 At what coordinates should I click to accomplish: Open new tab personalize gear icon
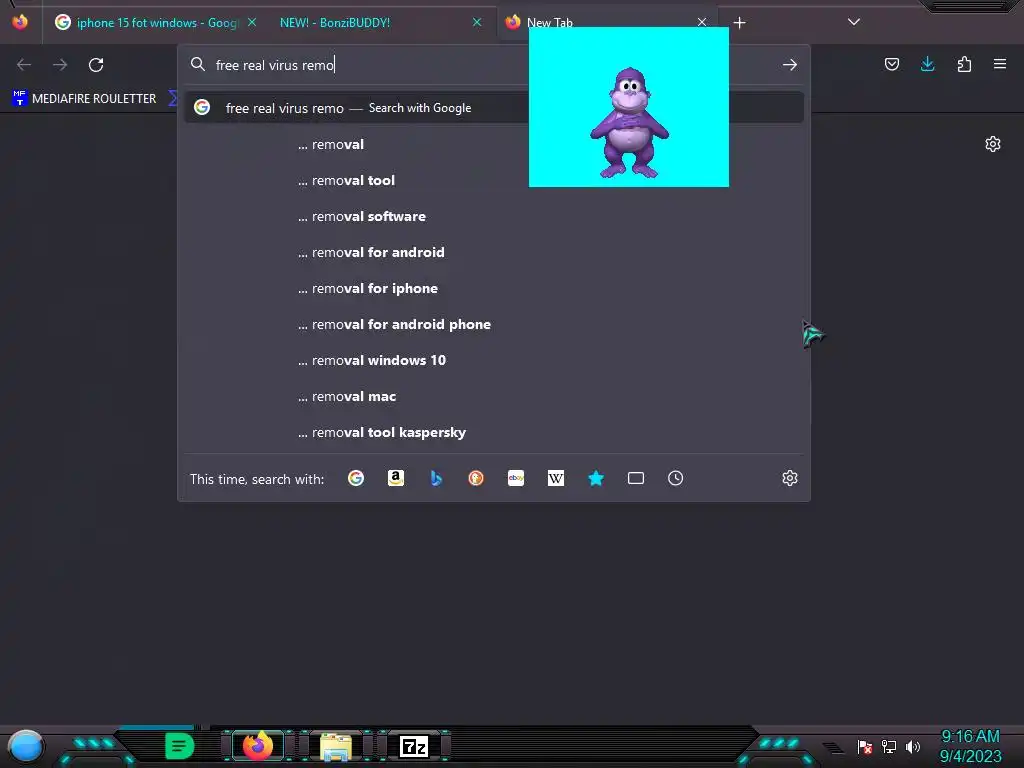pyautogui.click(x=993, y=144)
